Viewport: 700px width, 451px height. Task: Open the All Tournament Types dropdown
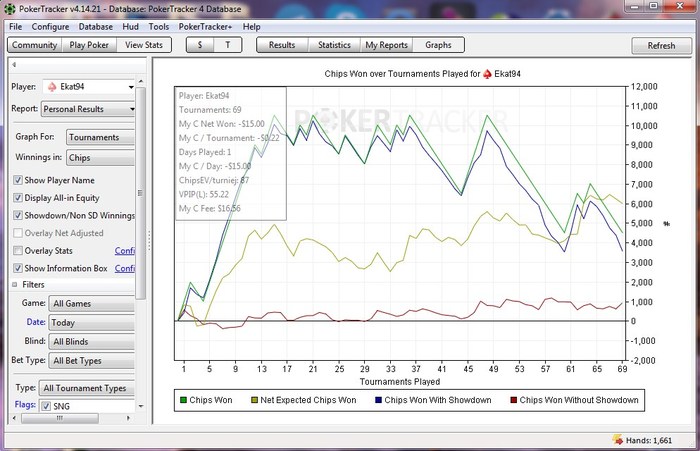(x=87, y=388)
